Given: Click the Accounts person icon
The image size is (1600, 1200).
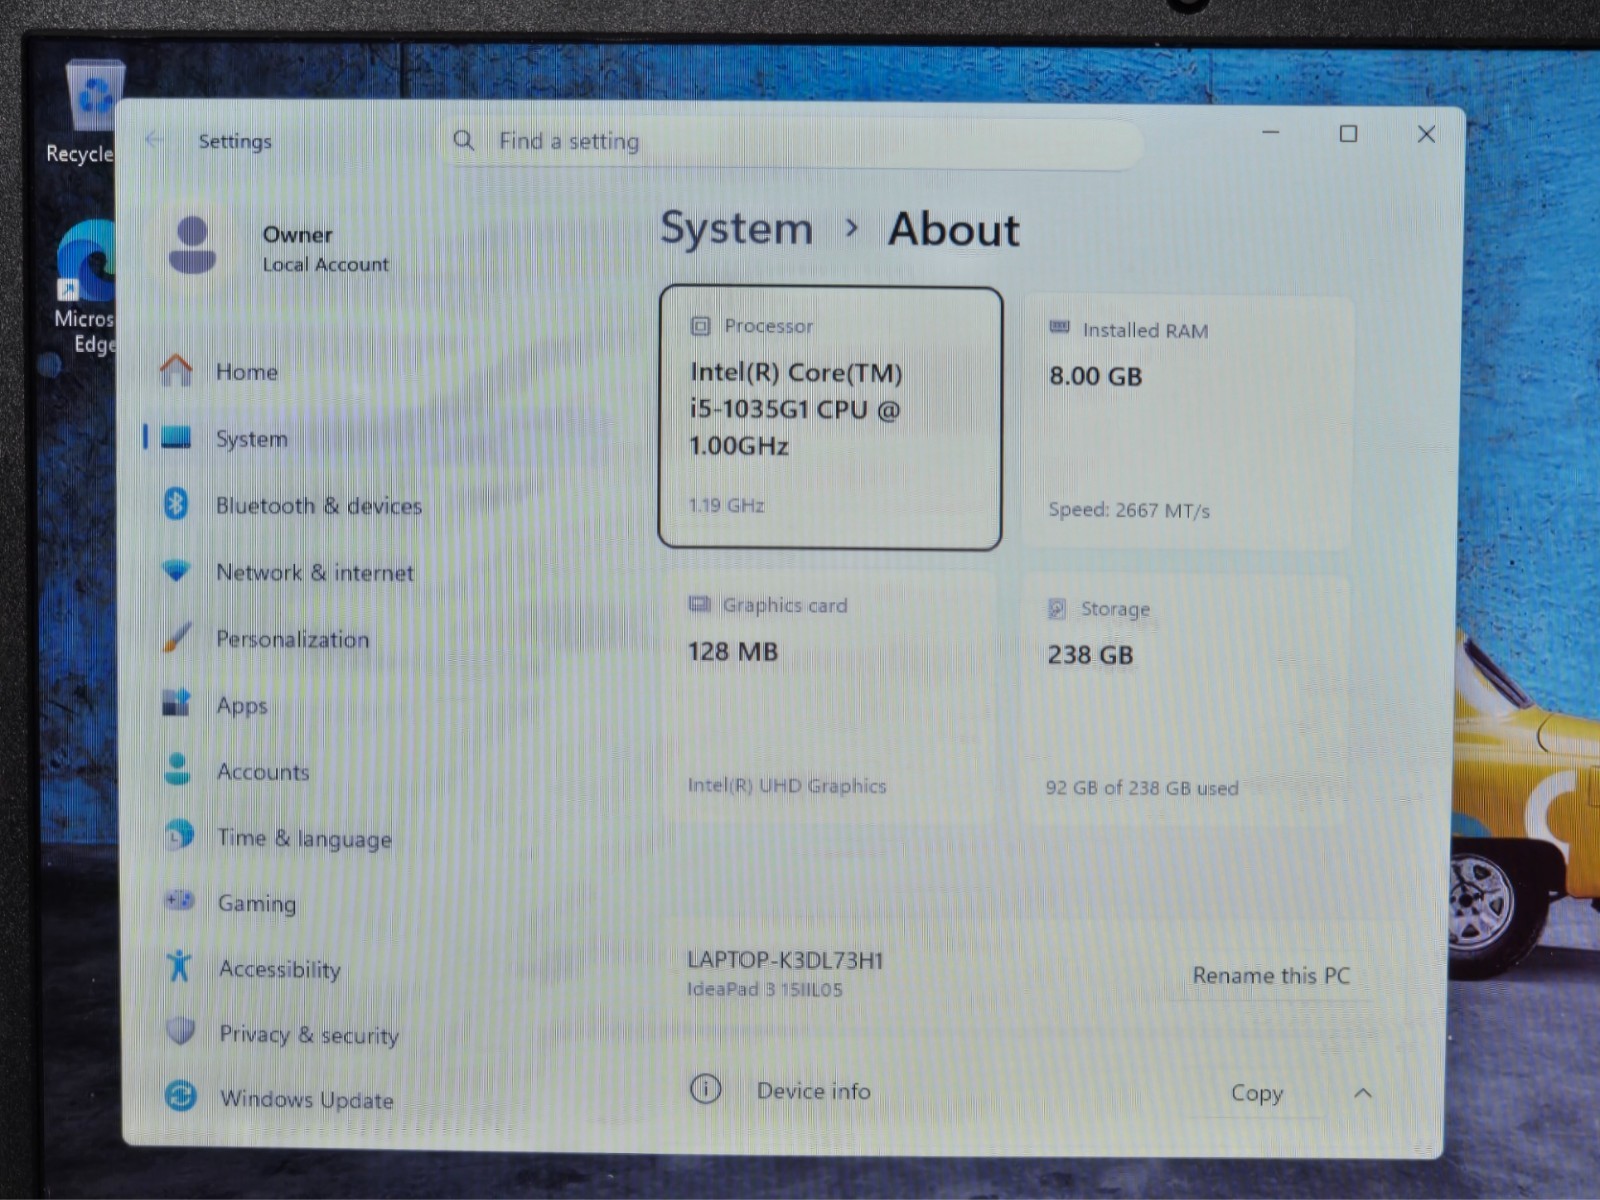Looking at the screenshot, I should coord(177,769).
